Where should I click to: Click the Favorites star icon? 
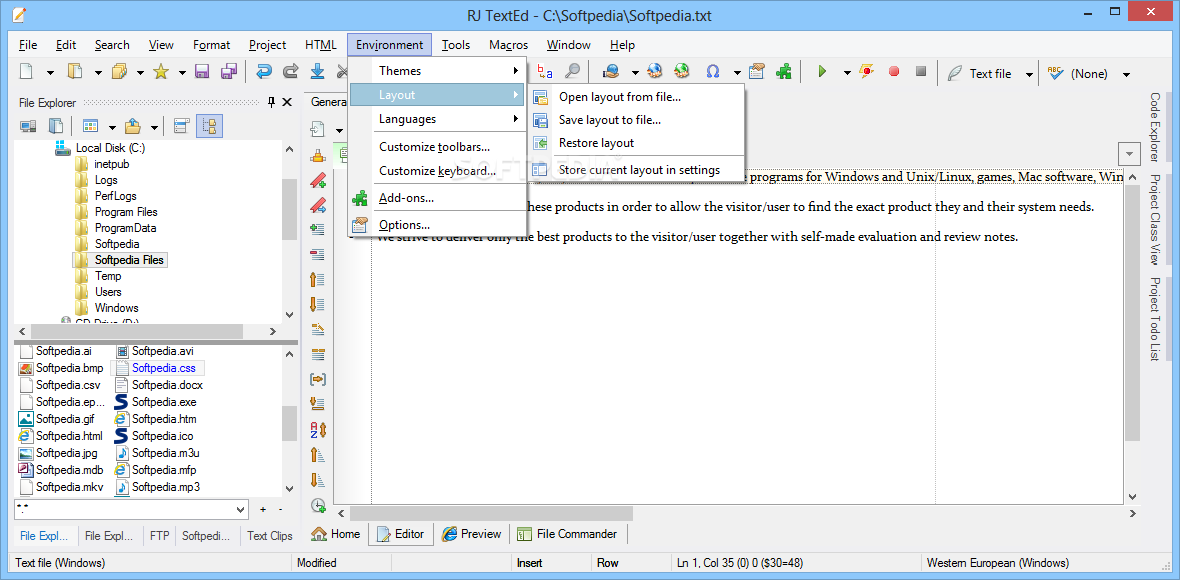pyautogui.click(x=160, y=72)
